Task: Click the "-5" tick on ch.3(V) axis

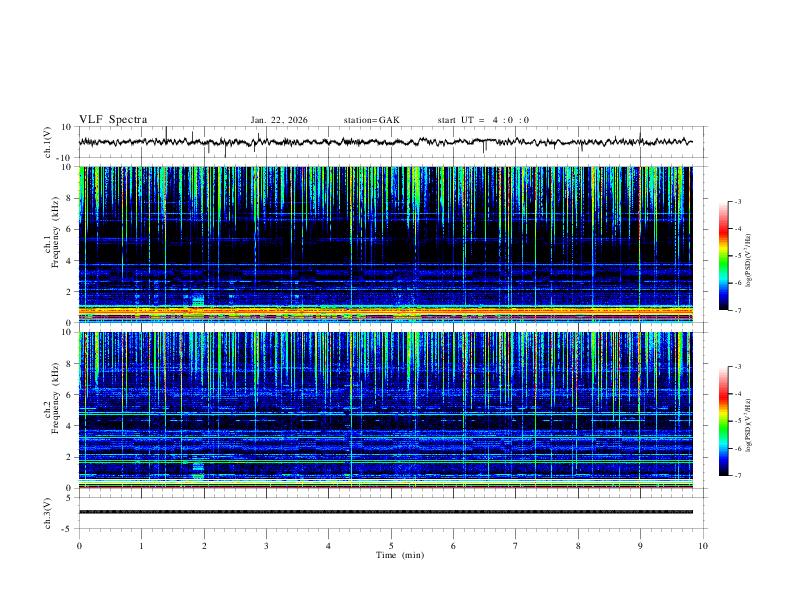Action: pyautogui.click(x=68, y=529)
